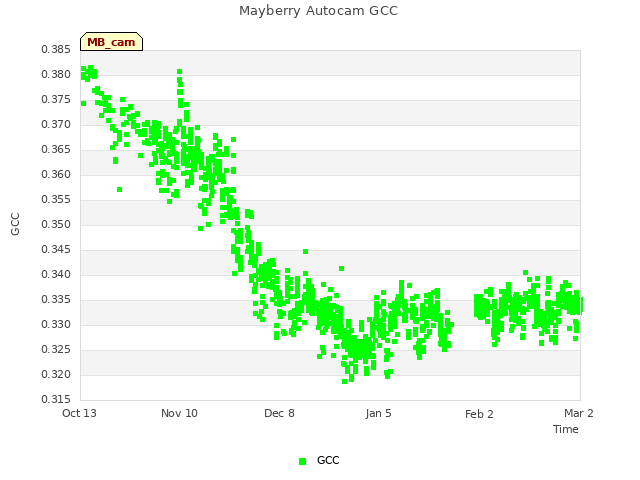Screen dimensions: 640x480
Task: Select the Feb 2 x-axis label
Action: point(479,414)
